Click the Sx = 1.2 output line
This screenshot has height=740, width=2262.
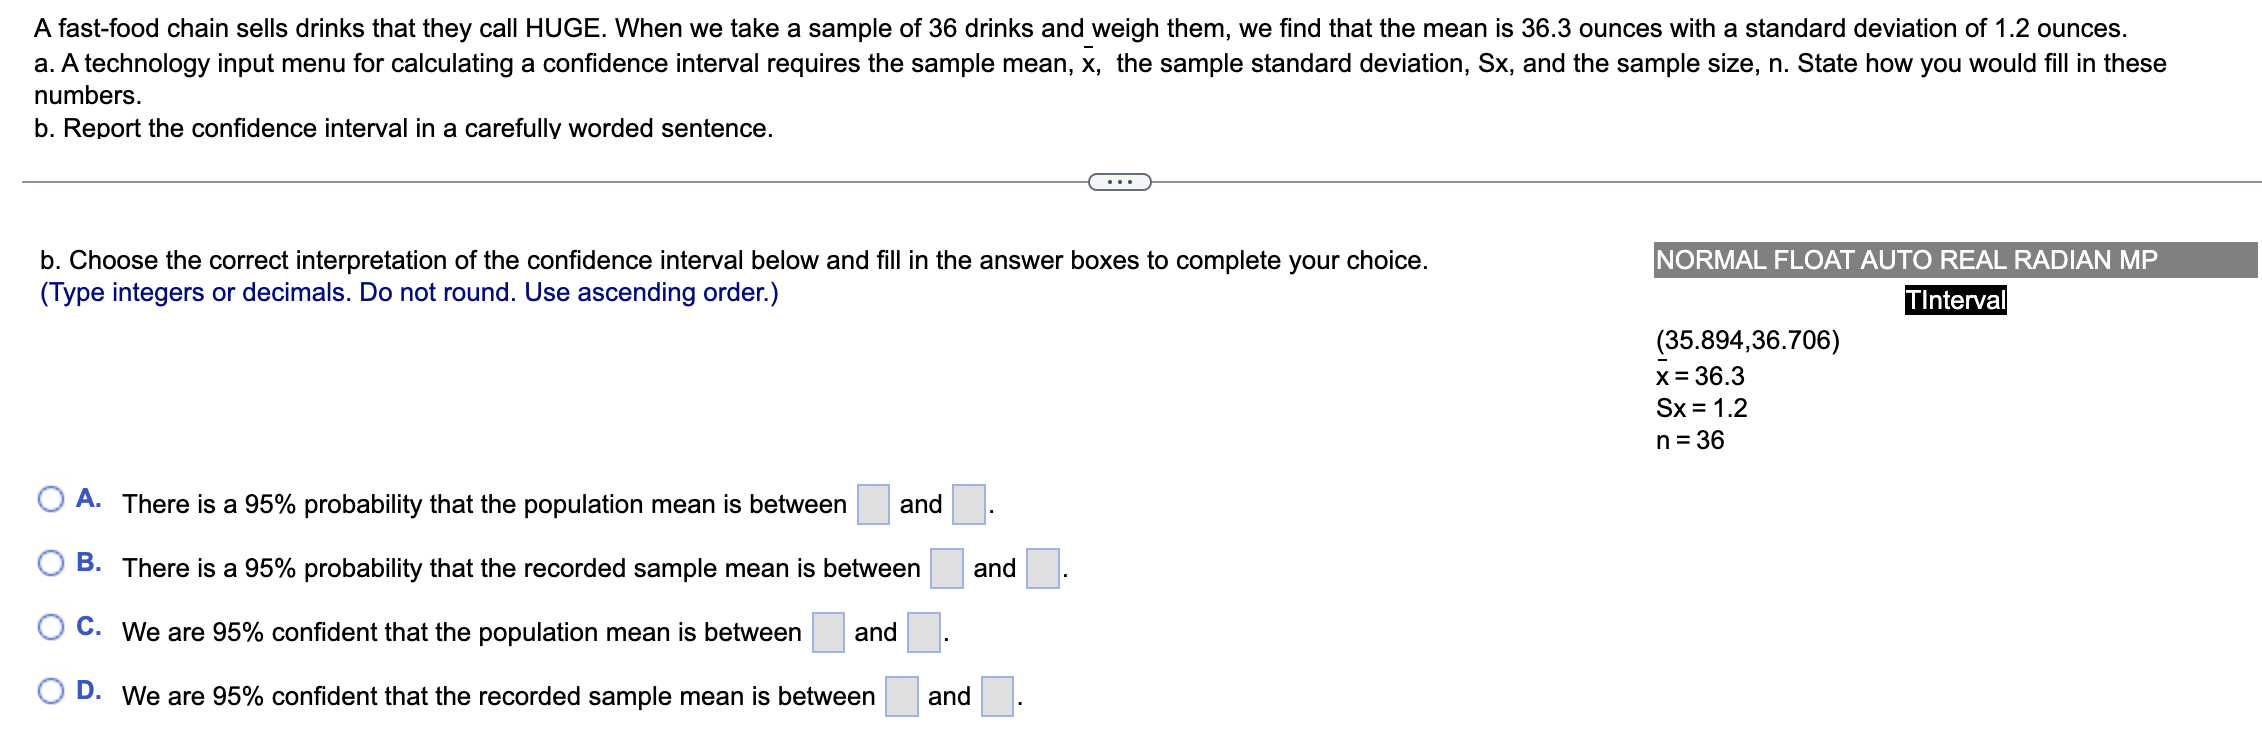click(1701, 408)
